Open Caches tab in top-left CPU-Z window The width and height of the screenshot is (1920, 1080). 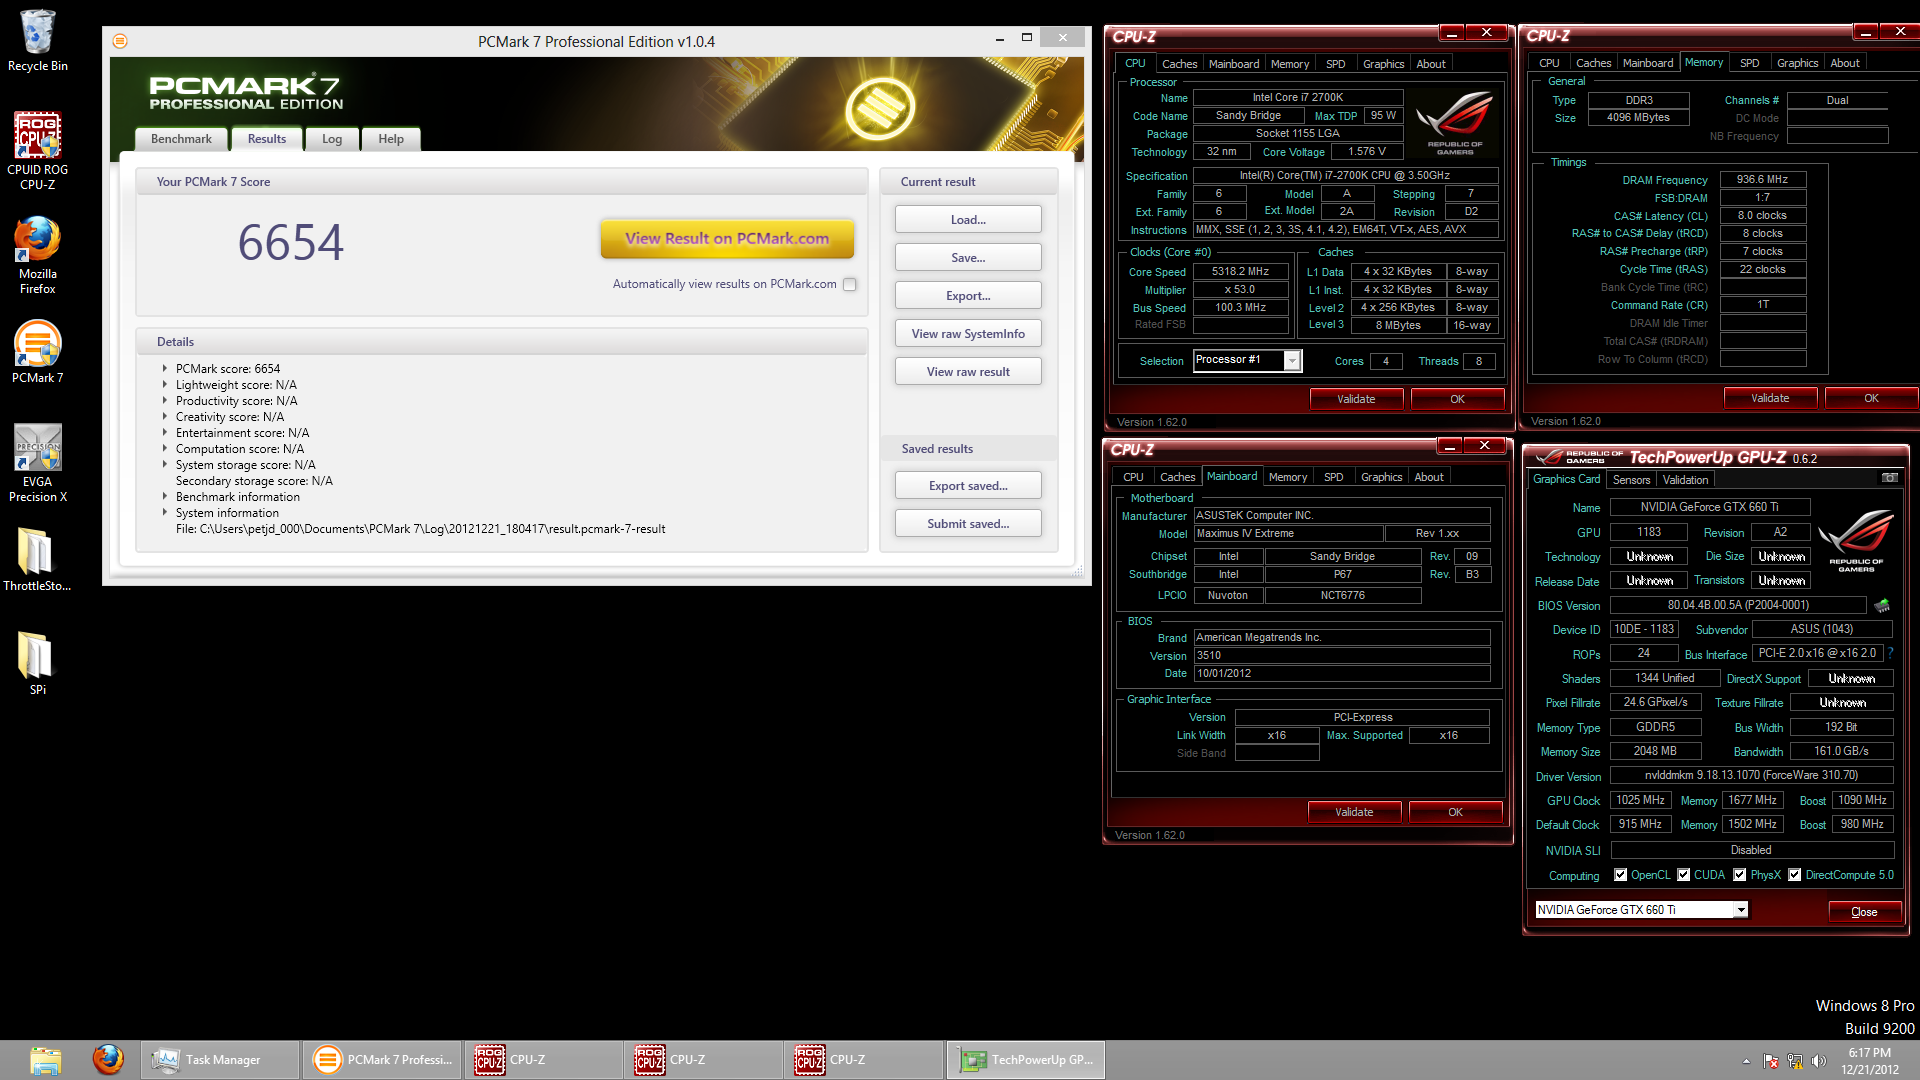(1179, 64)
